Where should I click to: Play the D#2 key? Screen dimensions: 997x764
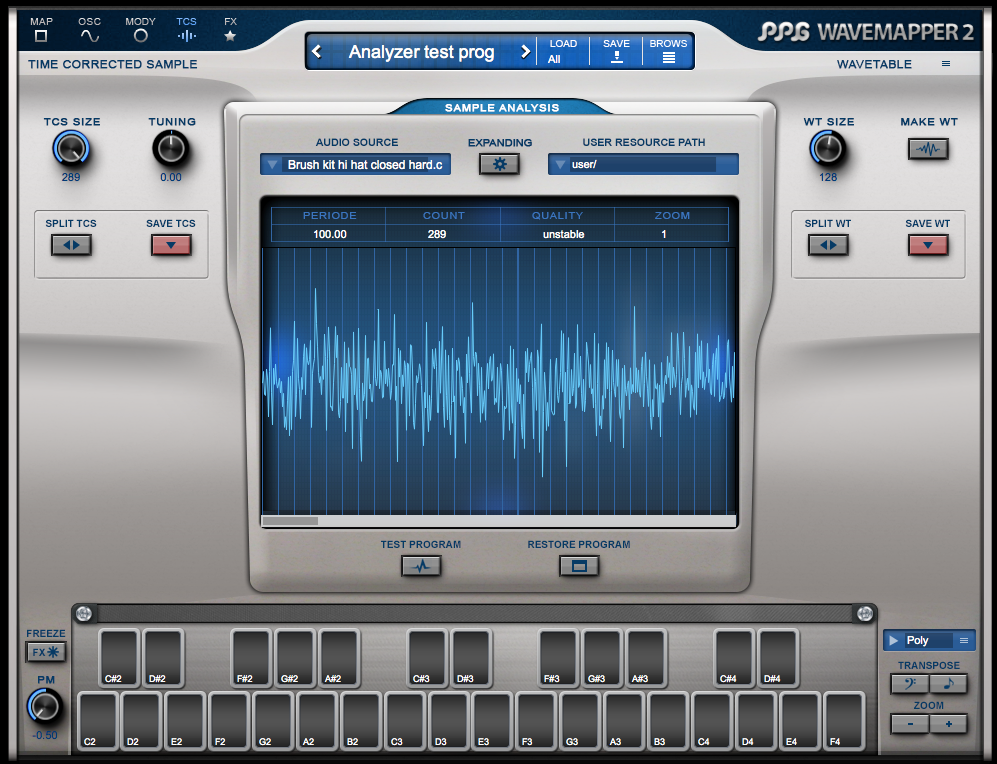[x=163, y=658]
